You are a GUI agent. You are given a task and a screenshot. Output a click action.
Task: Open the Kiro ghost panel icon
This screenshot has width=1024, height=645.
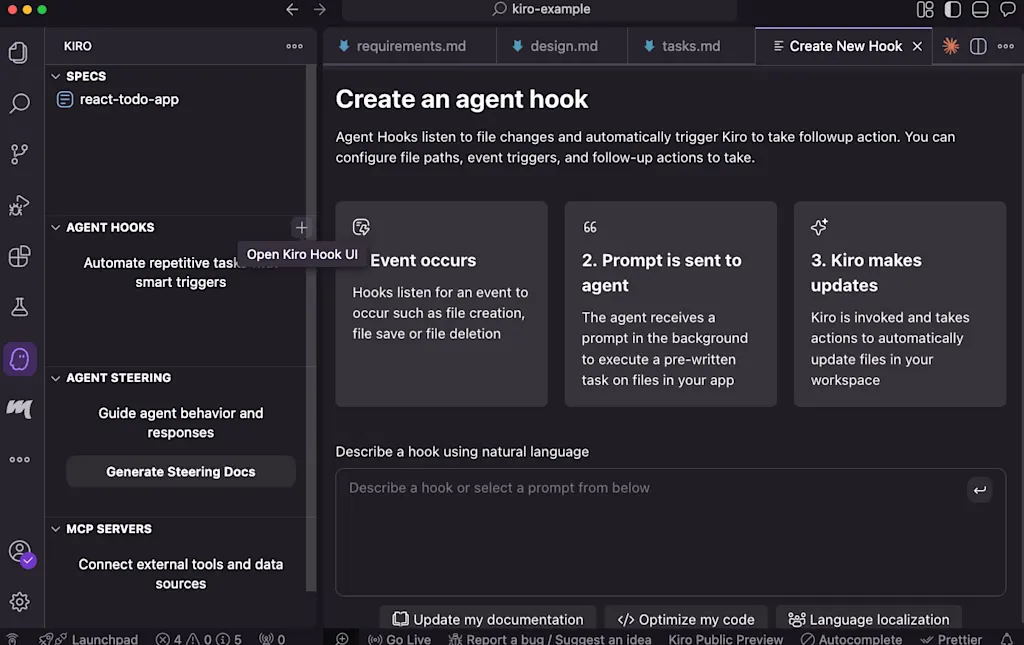(20, 358)
